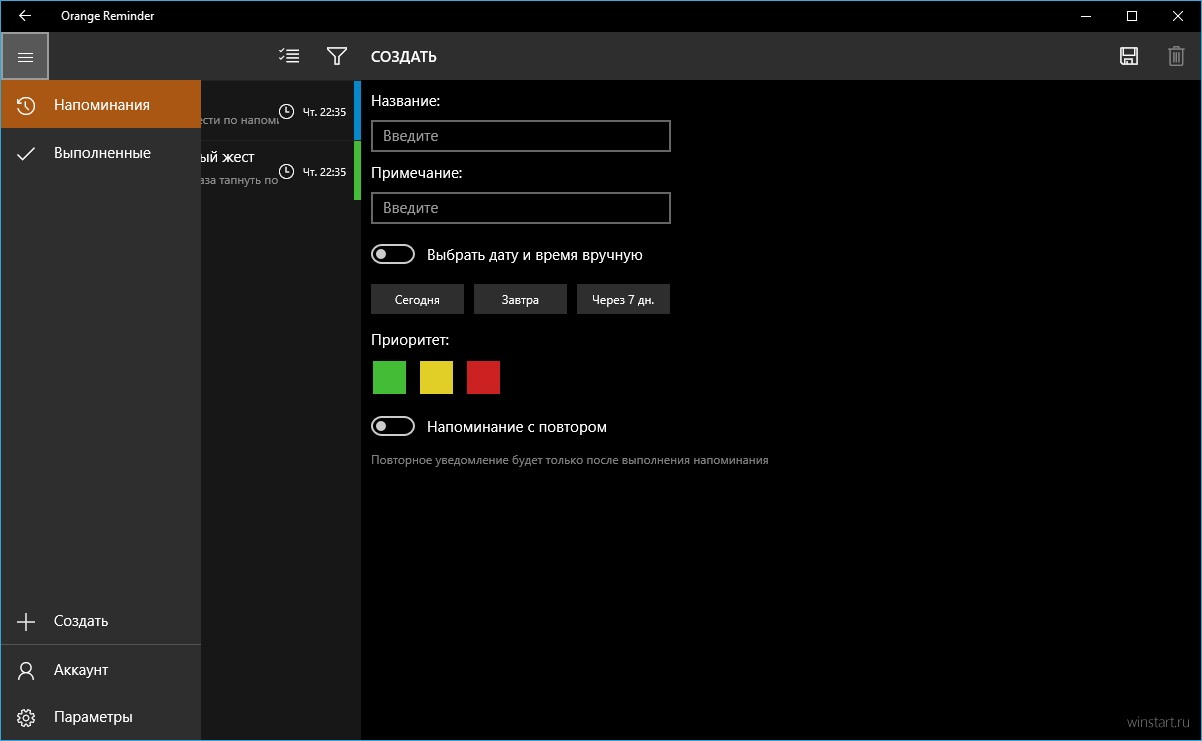Collapse the hamburger navigation menu
This screenshot has width=1202, height=741.
pyautogui.click(x=25, y=57)
